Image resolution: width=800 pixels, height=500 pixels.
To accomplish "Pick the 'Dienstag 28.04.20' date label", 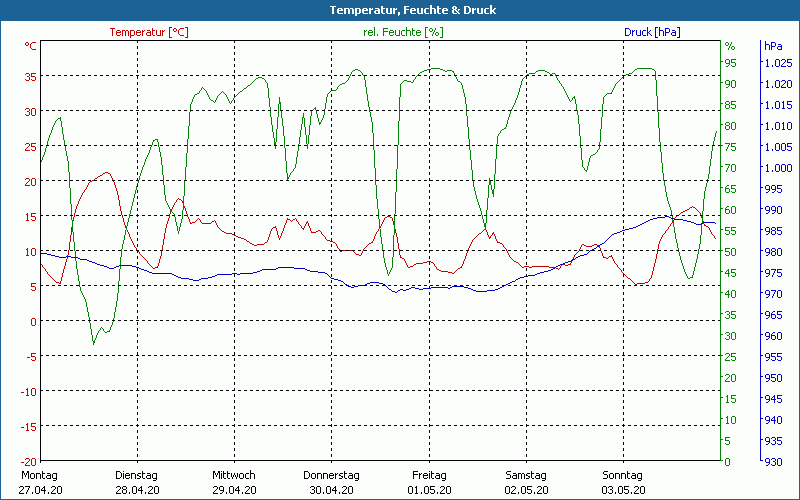I will pos(137,482).
